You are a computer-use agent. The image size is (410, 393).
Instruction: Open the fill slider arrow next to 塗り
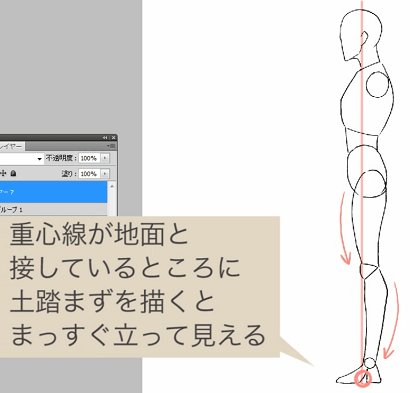click(105, 174)
